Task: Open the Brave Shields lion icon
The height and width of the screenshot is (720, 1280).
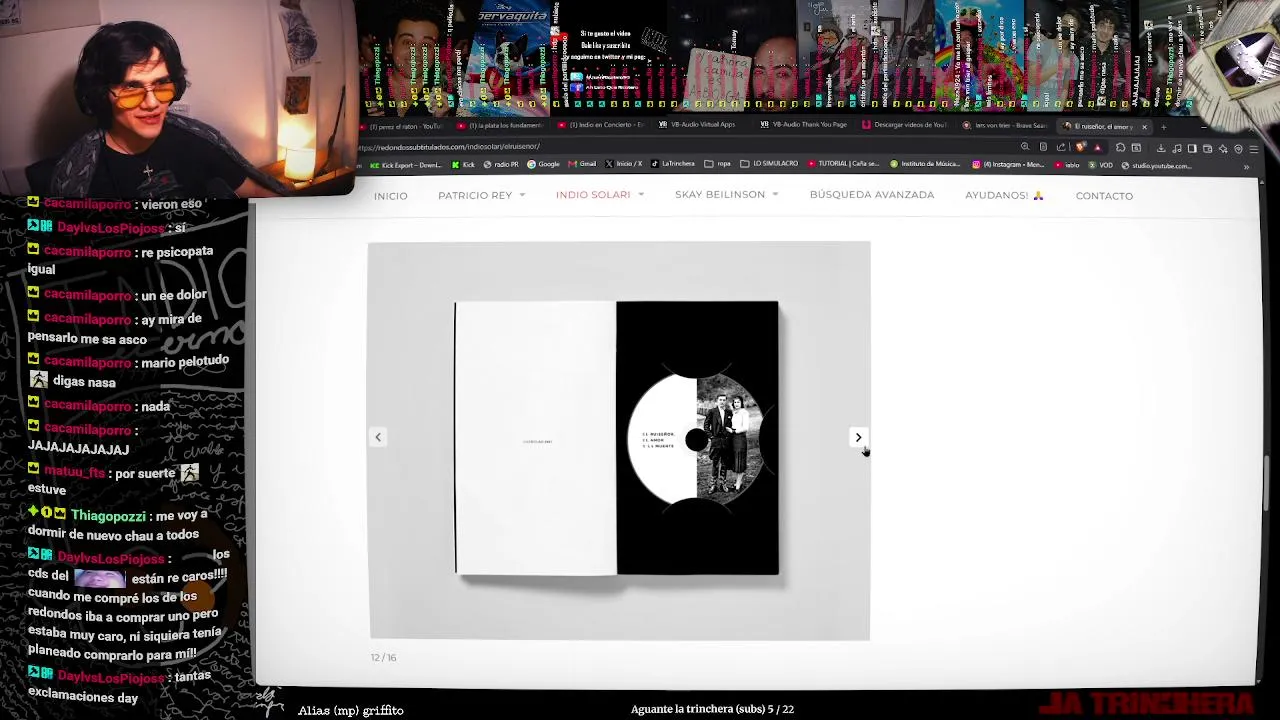Action: [1080, 147]
